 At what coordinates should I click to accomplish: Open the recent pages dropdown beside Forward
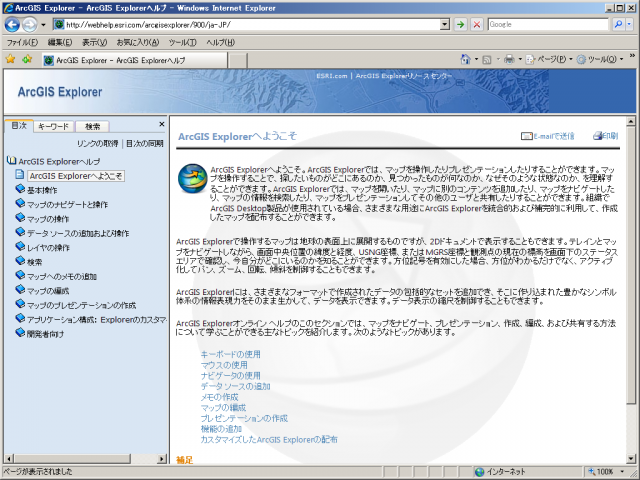coord(43,25)
